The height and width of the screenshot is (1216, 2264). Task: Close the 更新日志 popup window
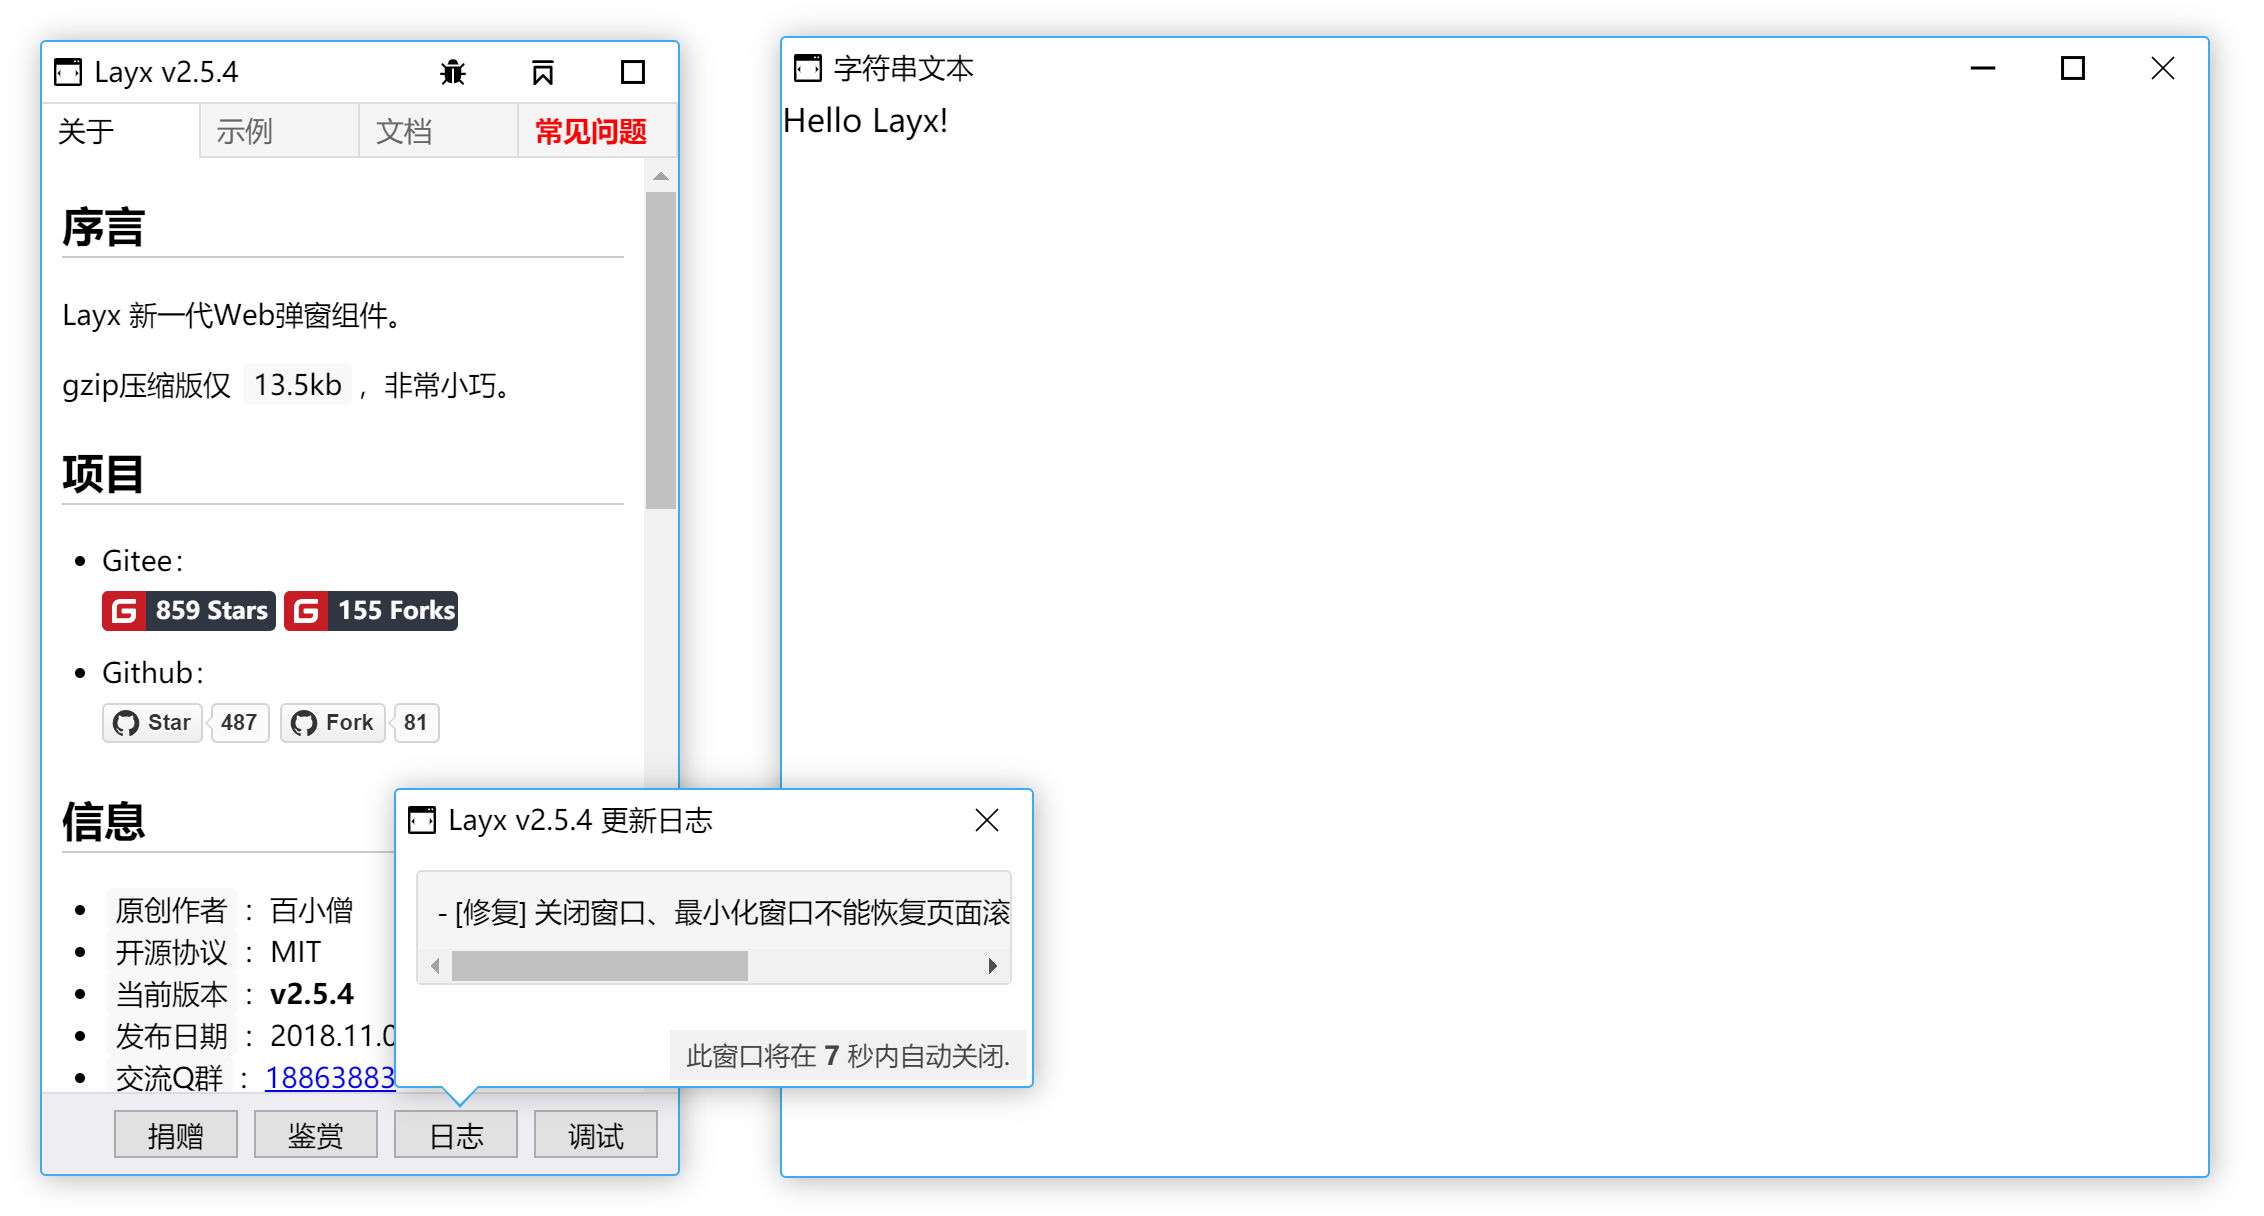coord(987,819)
